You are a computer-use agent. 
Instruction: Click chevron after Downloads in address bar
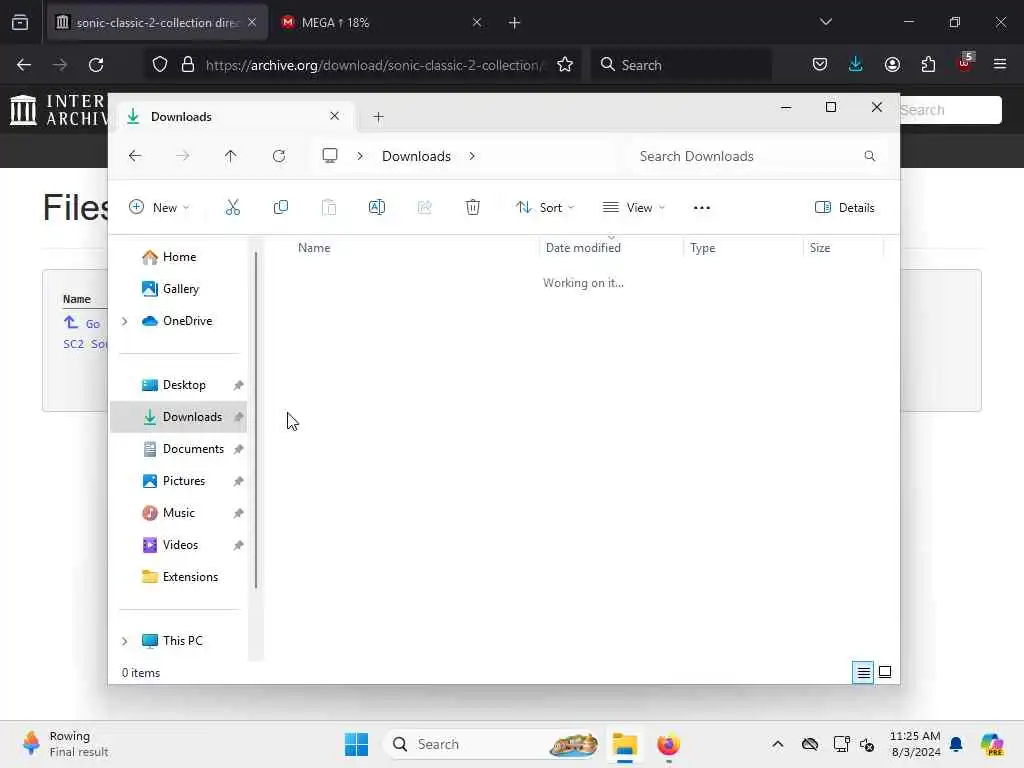(472, 156)
